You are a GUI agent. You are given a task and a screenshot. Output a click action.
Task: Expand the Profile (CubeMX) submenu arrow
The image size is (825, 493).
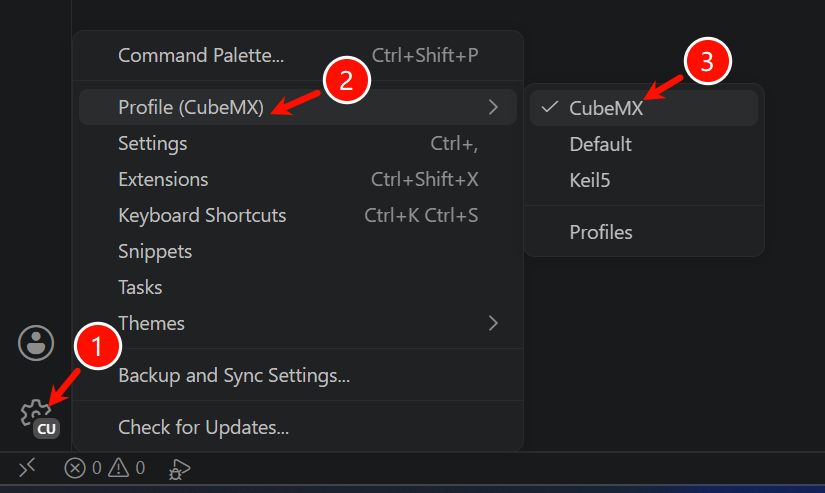493,107
